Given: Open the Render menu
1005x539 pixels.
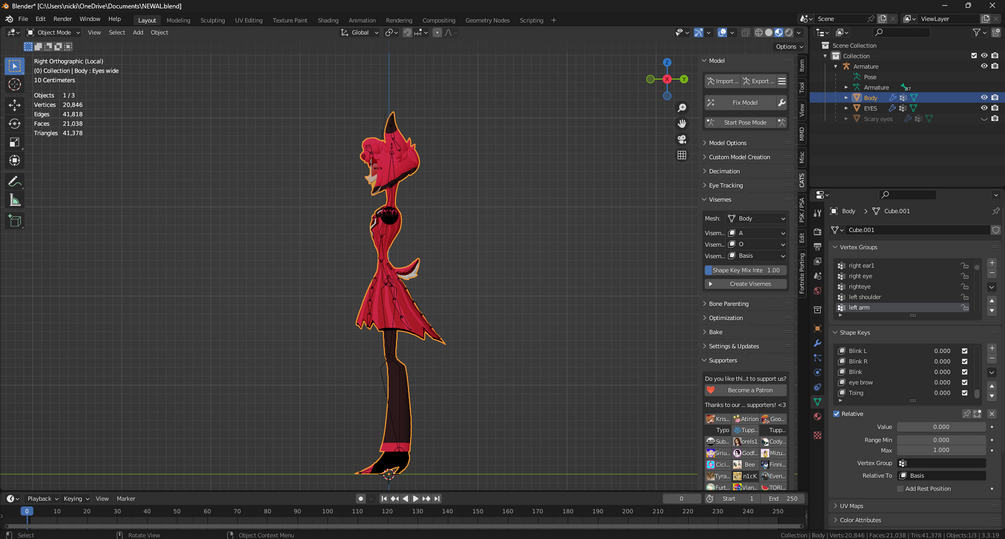Looking at the screenshot, I should (x=62, y=19).
